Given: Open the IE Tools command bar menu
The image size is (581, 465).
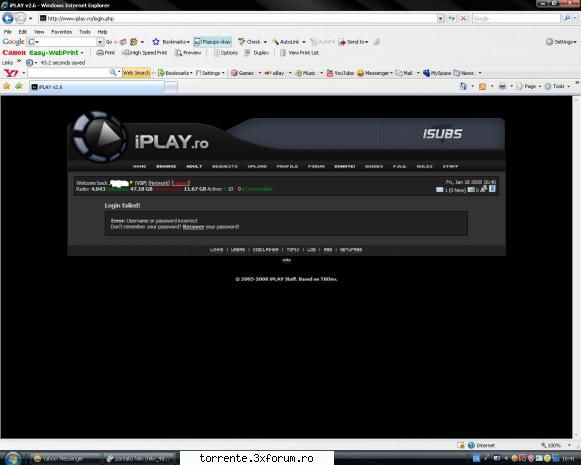Looking at the screenshot, I should (557, 86).
